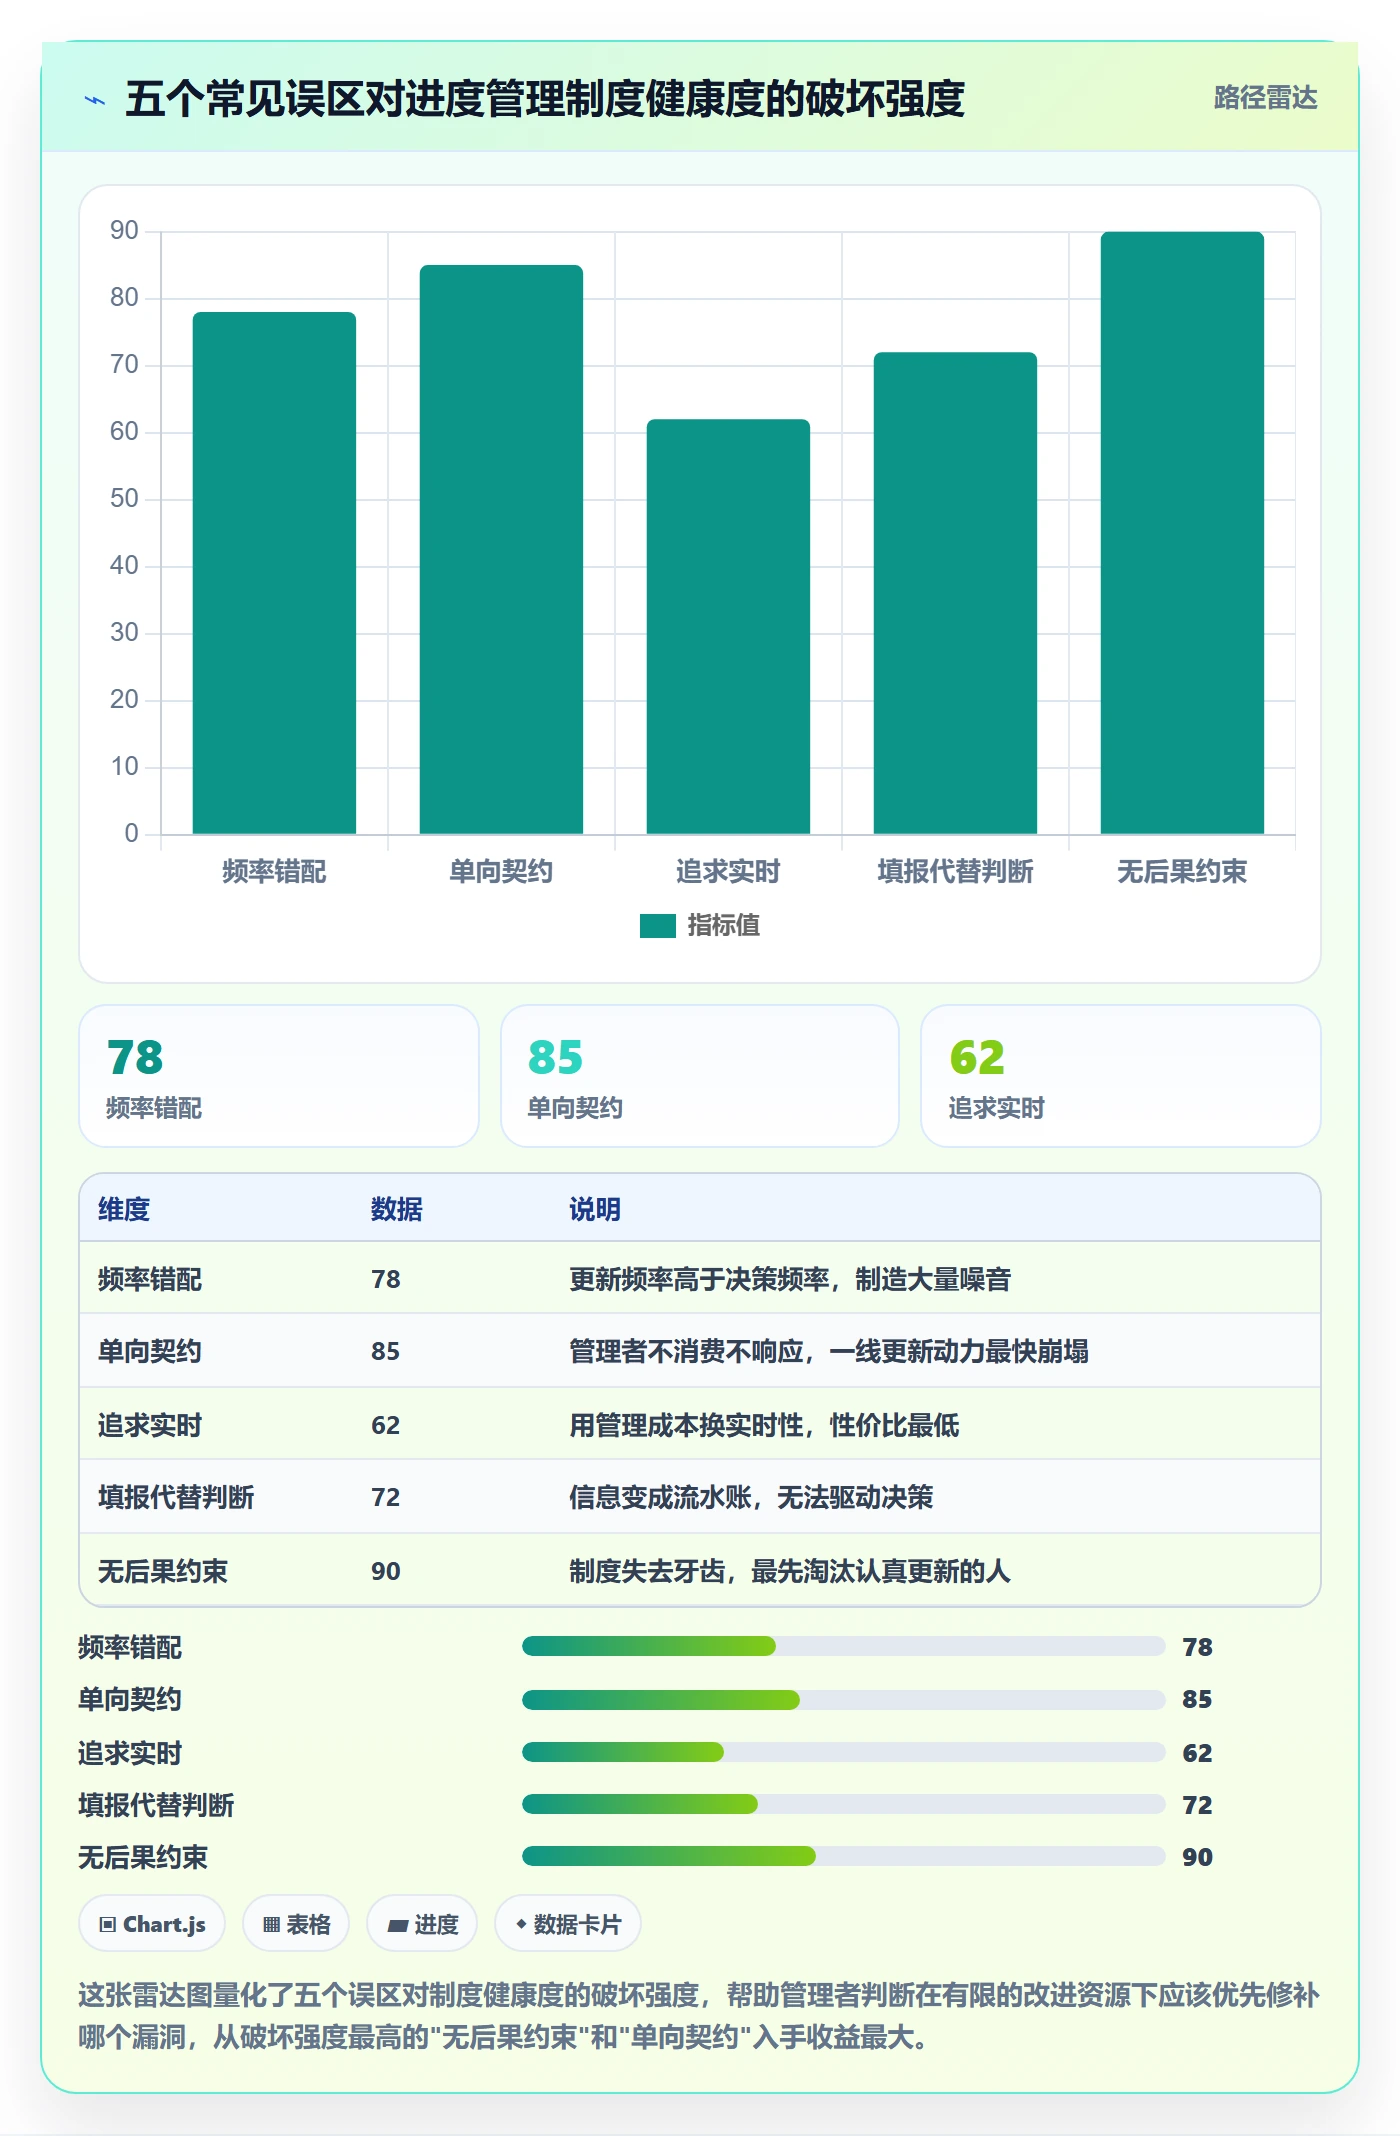
Task: Click the 说明 column header
Action: (595, 1209)
